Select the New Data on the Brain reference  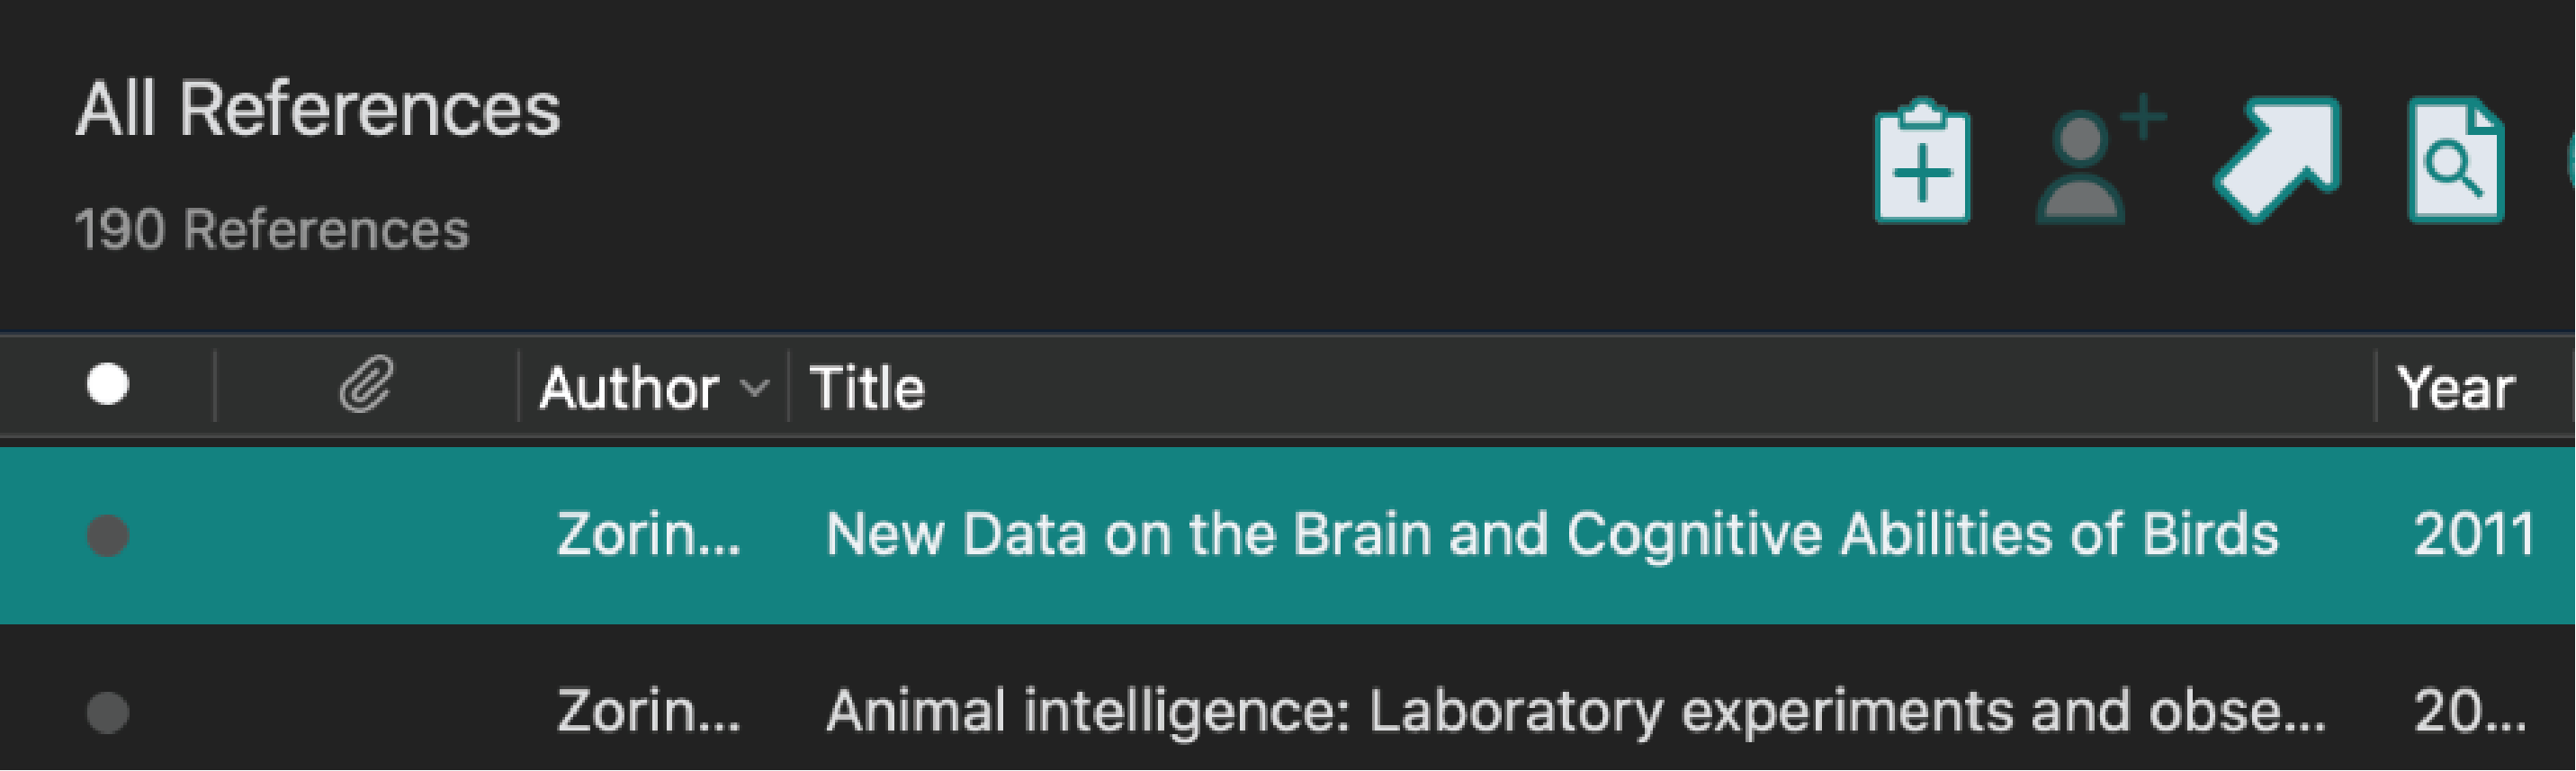[x=1550, y=534]
